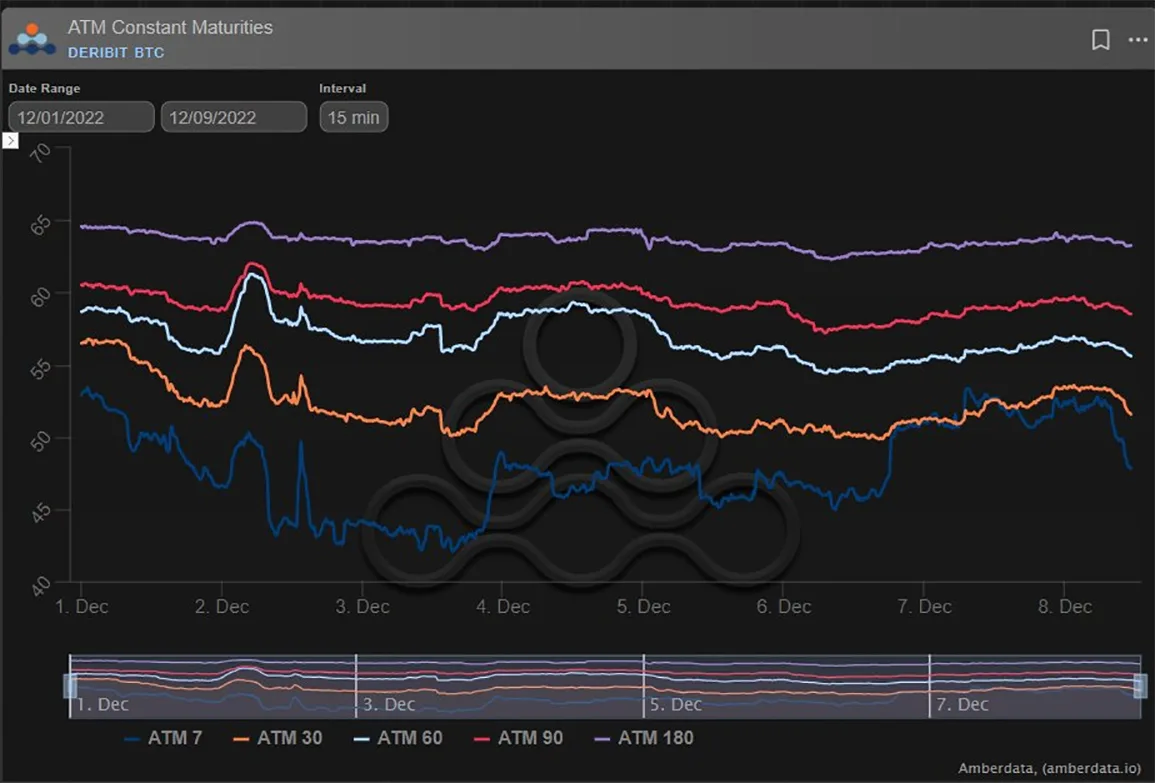Expand the collapsed side panel arrow
This screenshot has width=1155, height=783.
tap(10, 140)
